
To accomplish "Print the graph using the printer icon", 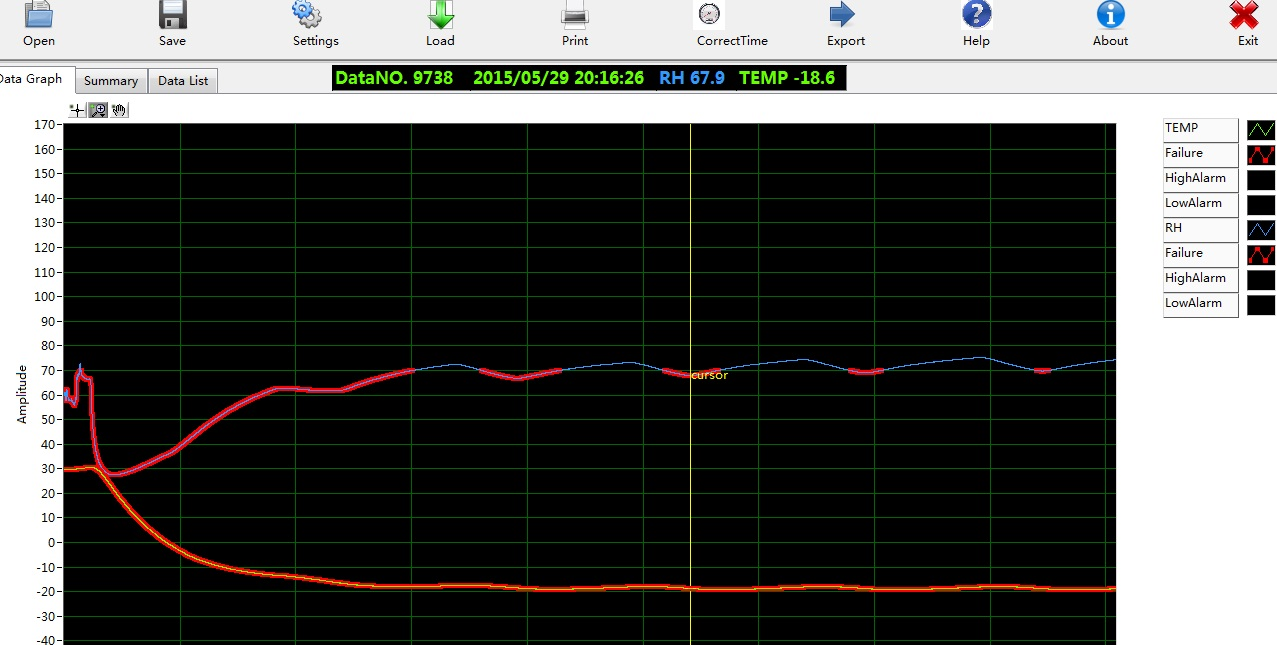I will 575,16.
